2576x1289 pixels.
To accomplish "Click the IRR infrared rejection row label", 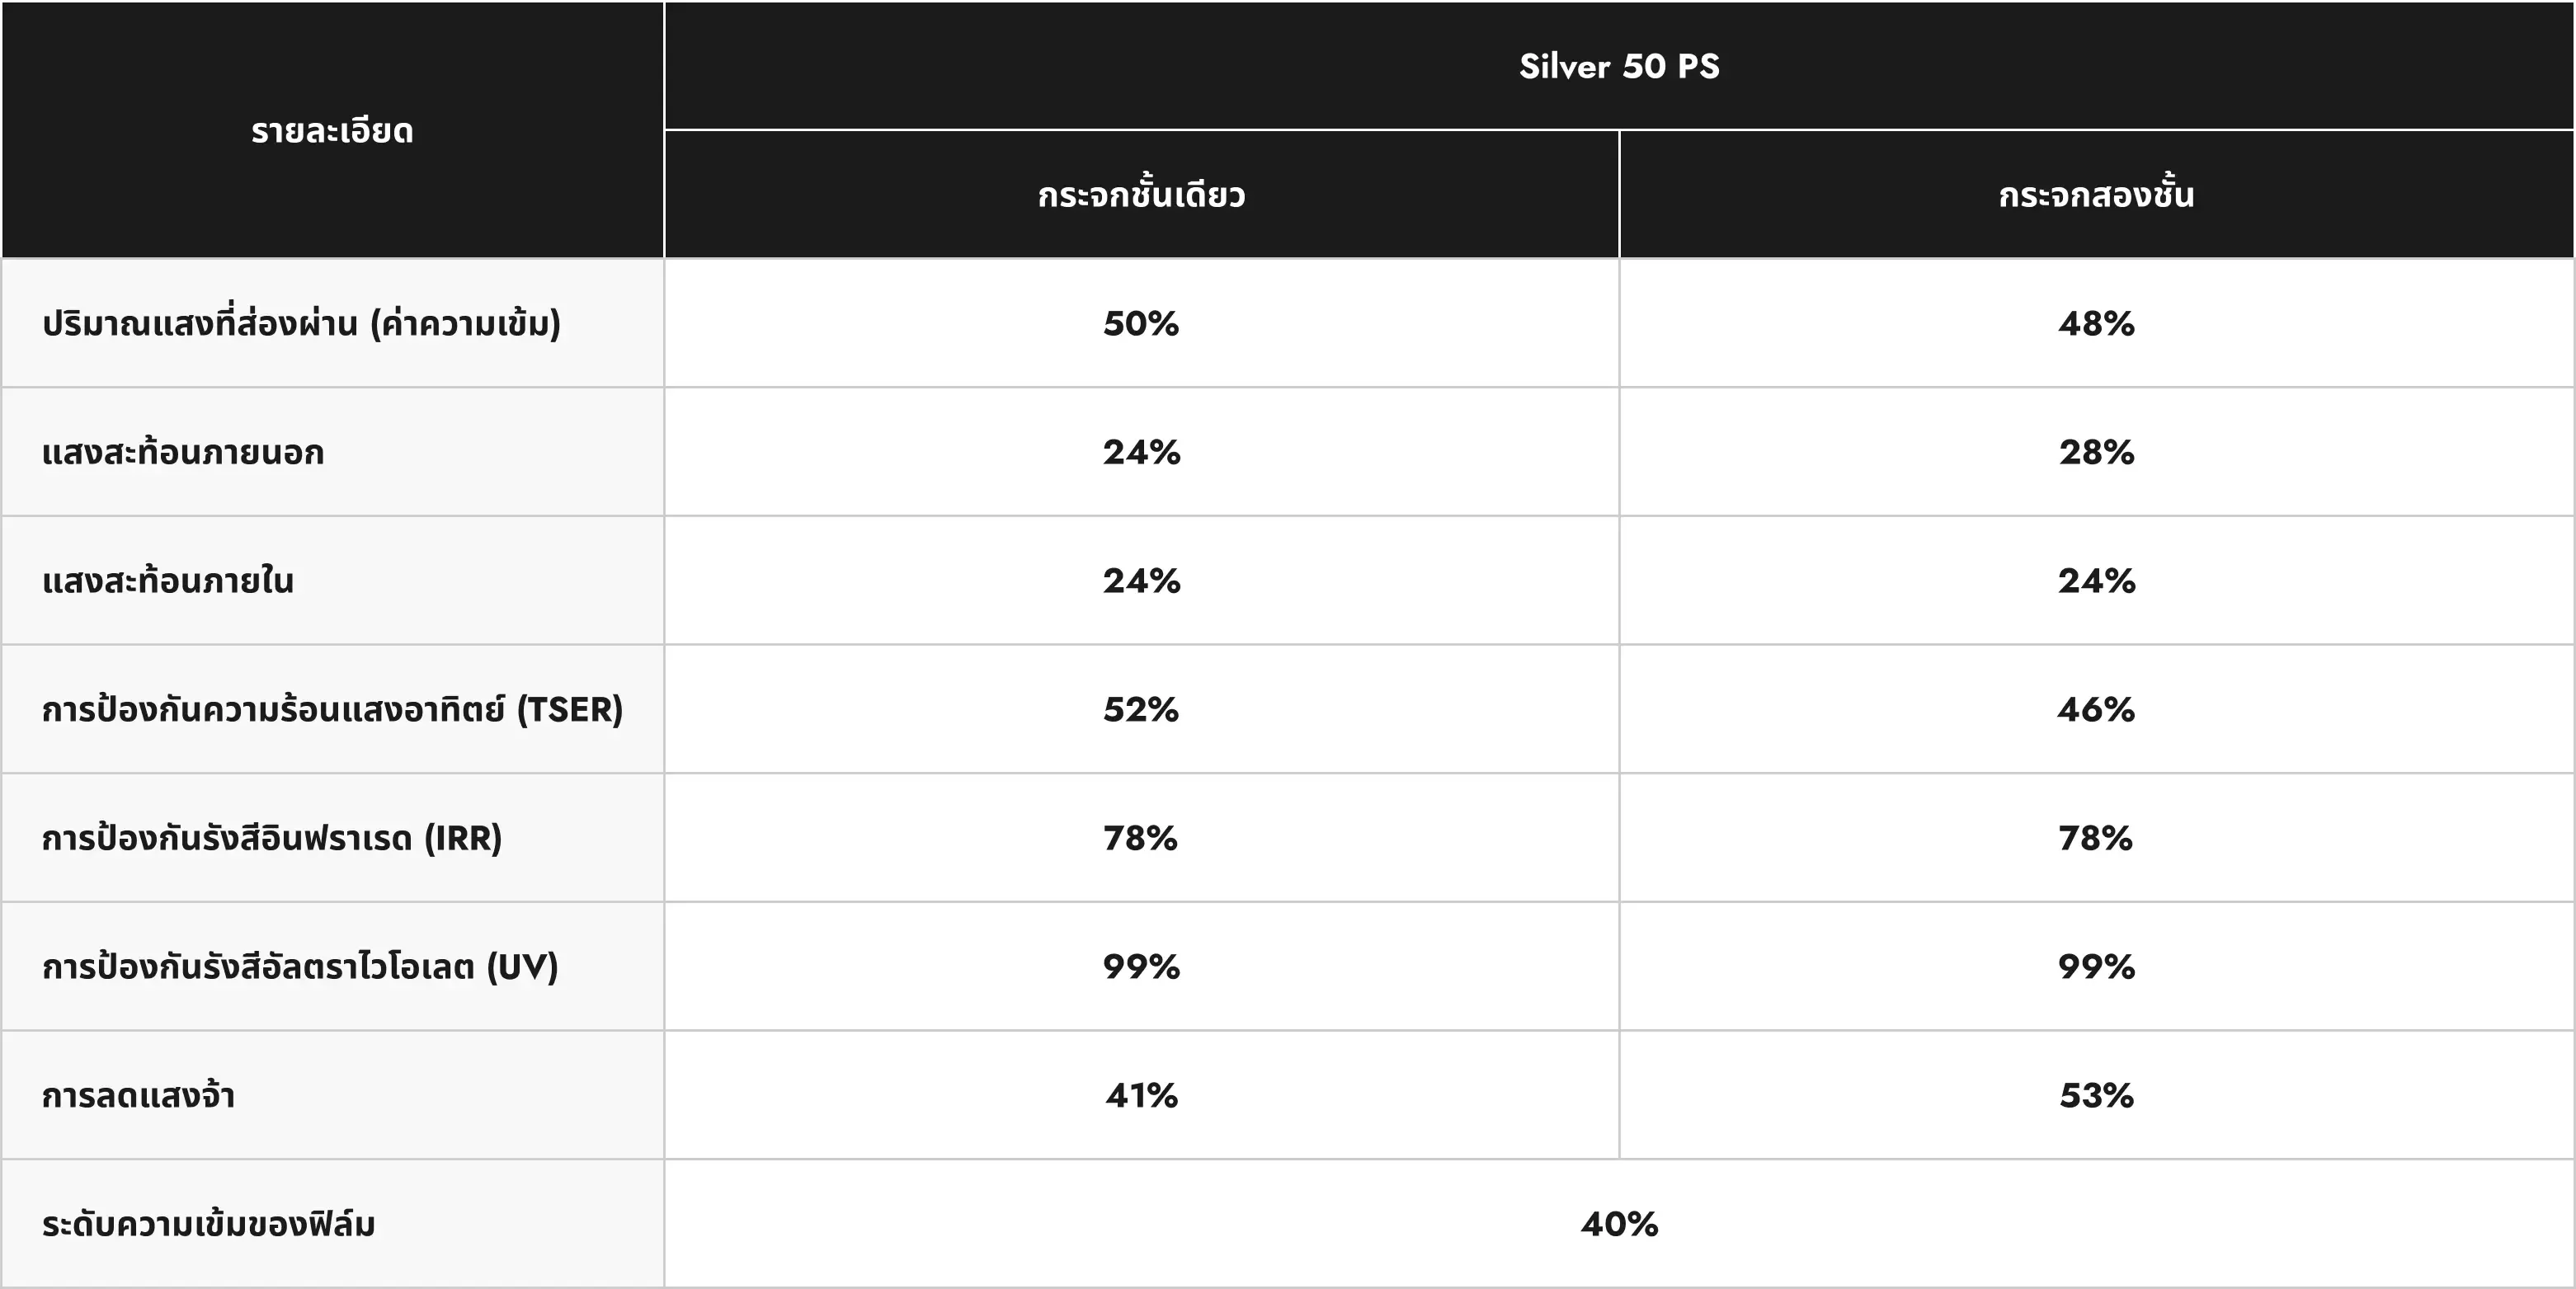I will [x=272, y=837].
